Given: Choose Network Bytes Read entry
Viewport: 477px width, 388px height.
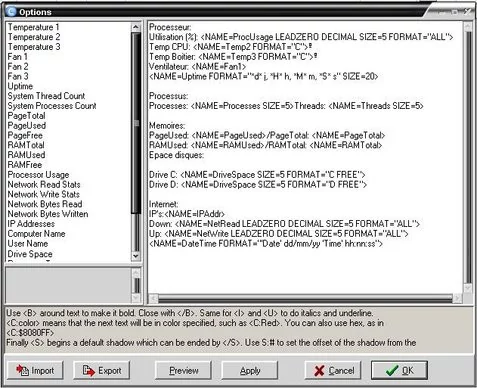Looking at the screenshot, I should point(45,204).
